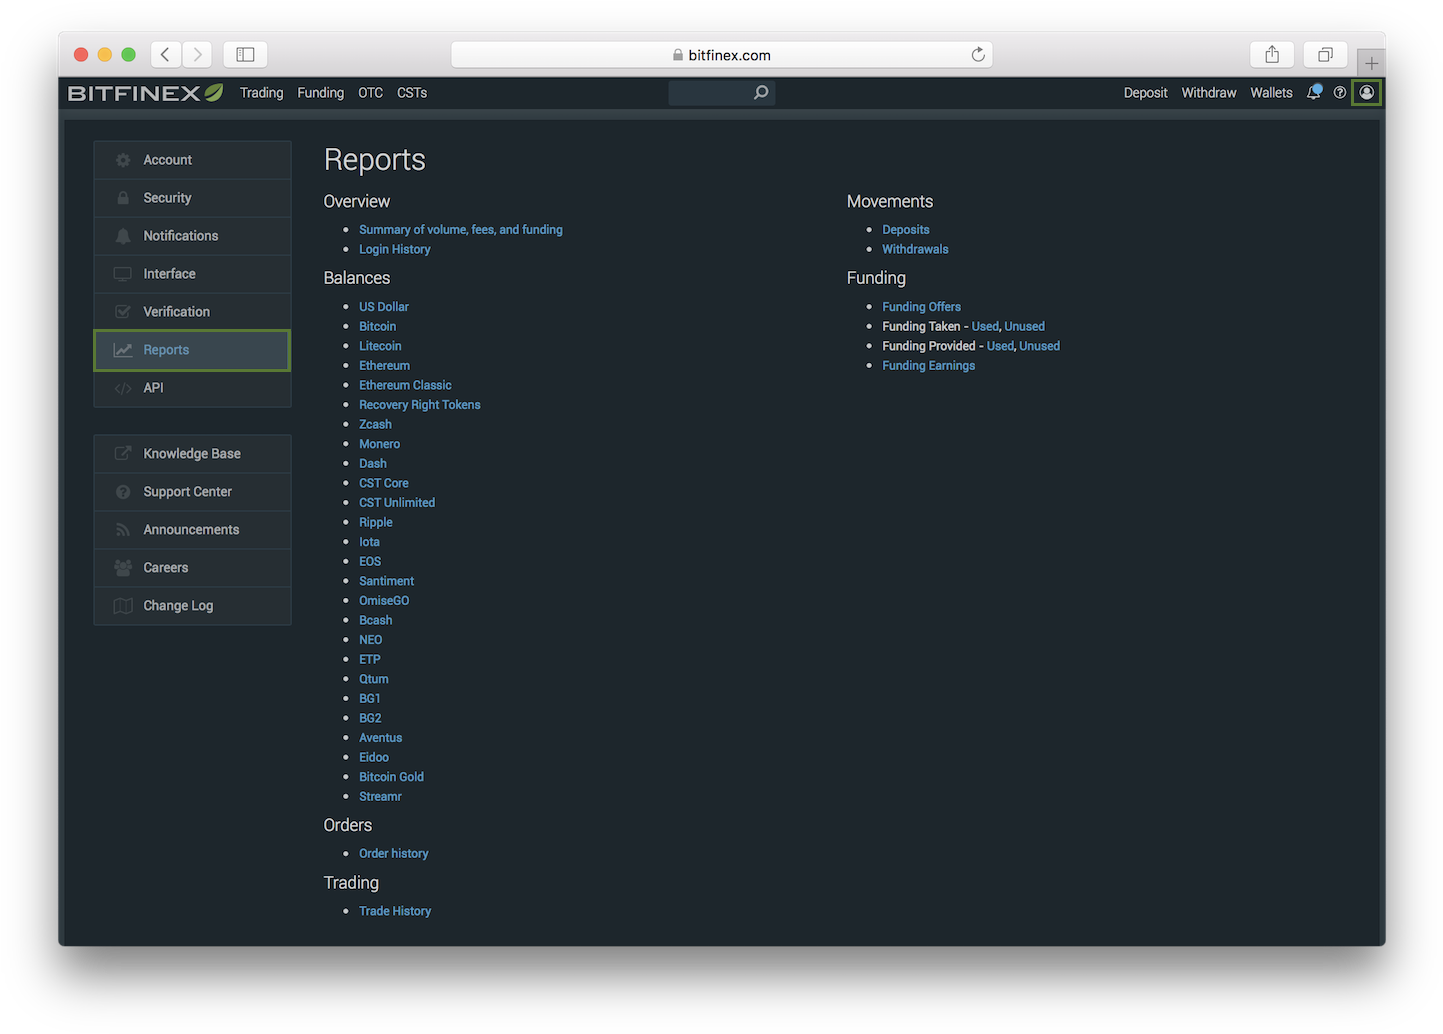The height and width of the screenshot is (1034, 1443).
Task: Click the Change Log book icon
Action: tap(123, 606)
